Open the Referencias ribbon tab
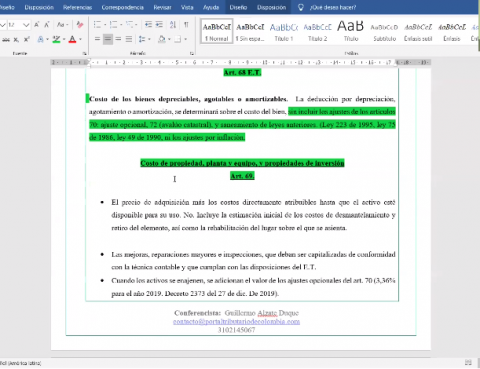 click(77, 7)
